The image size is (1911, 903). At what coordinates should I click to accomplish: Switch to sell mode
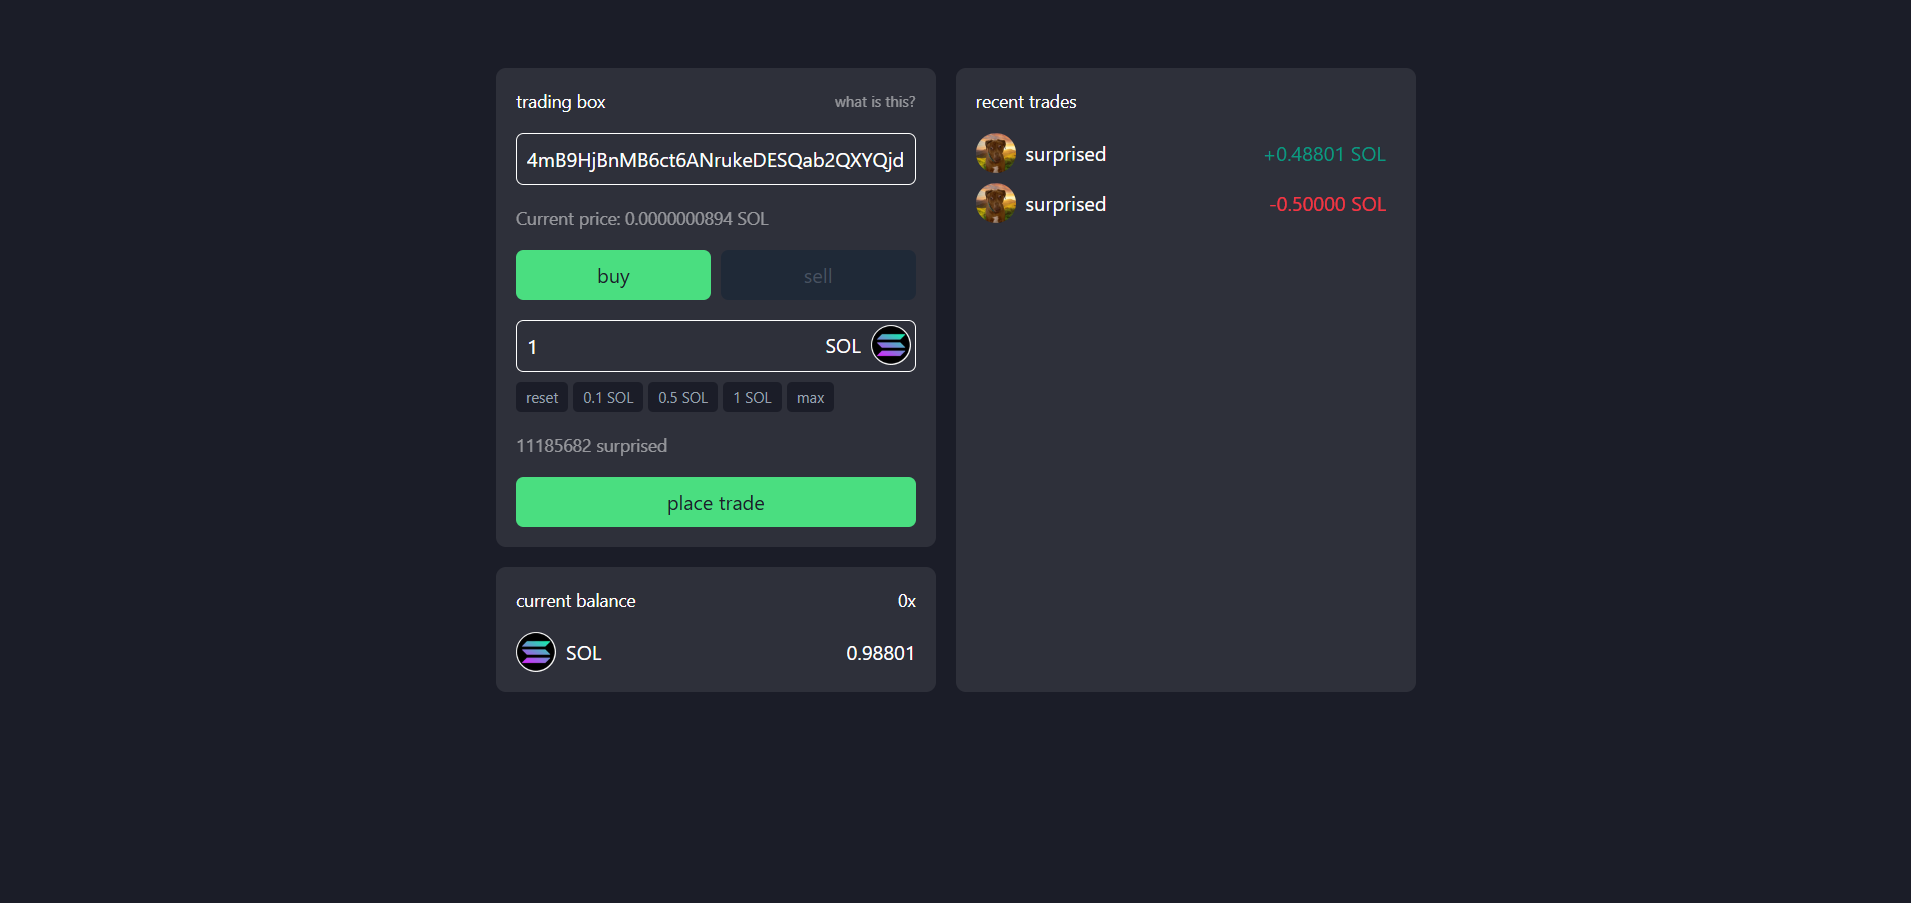[817, 276]
